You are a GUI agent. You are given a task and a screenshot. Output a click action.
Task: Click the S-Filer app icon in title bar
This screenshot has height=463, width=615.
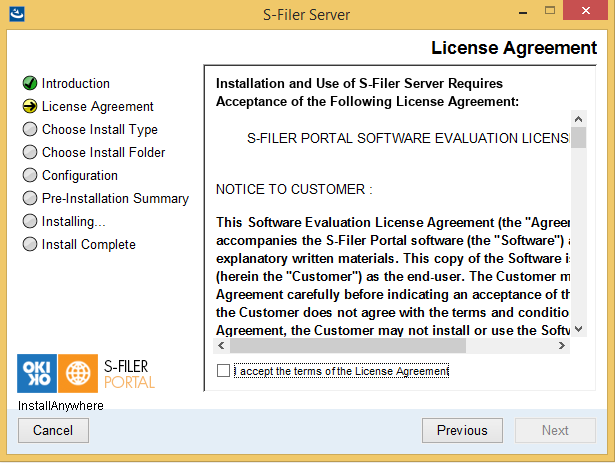(x=17, y=14)
